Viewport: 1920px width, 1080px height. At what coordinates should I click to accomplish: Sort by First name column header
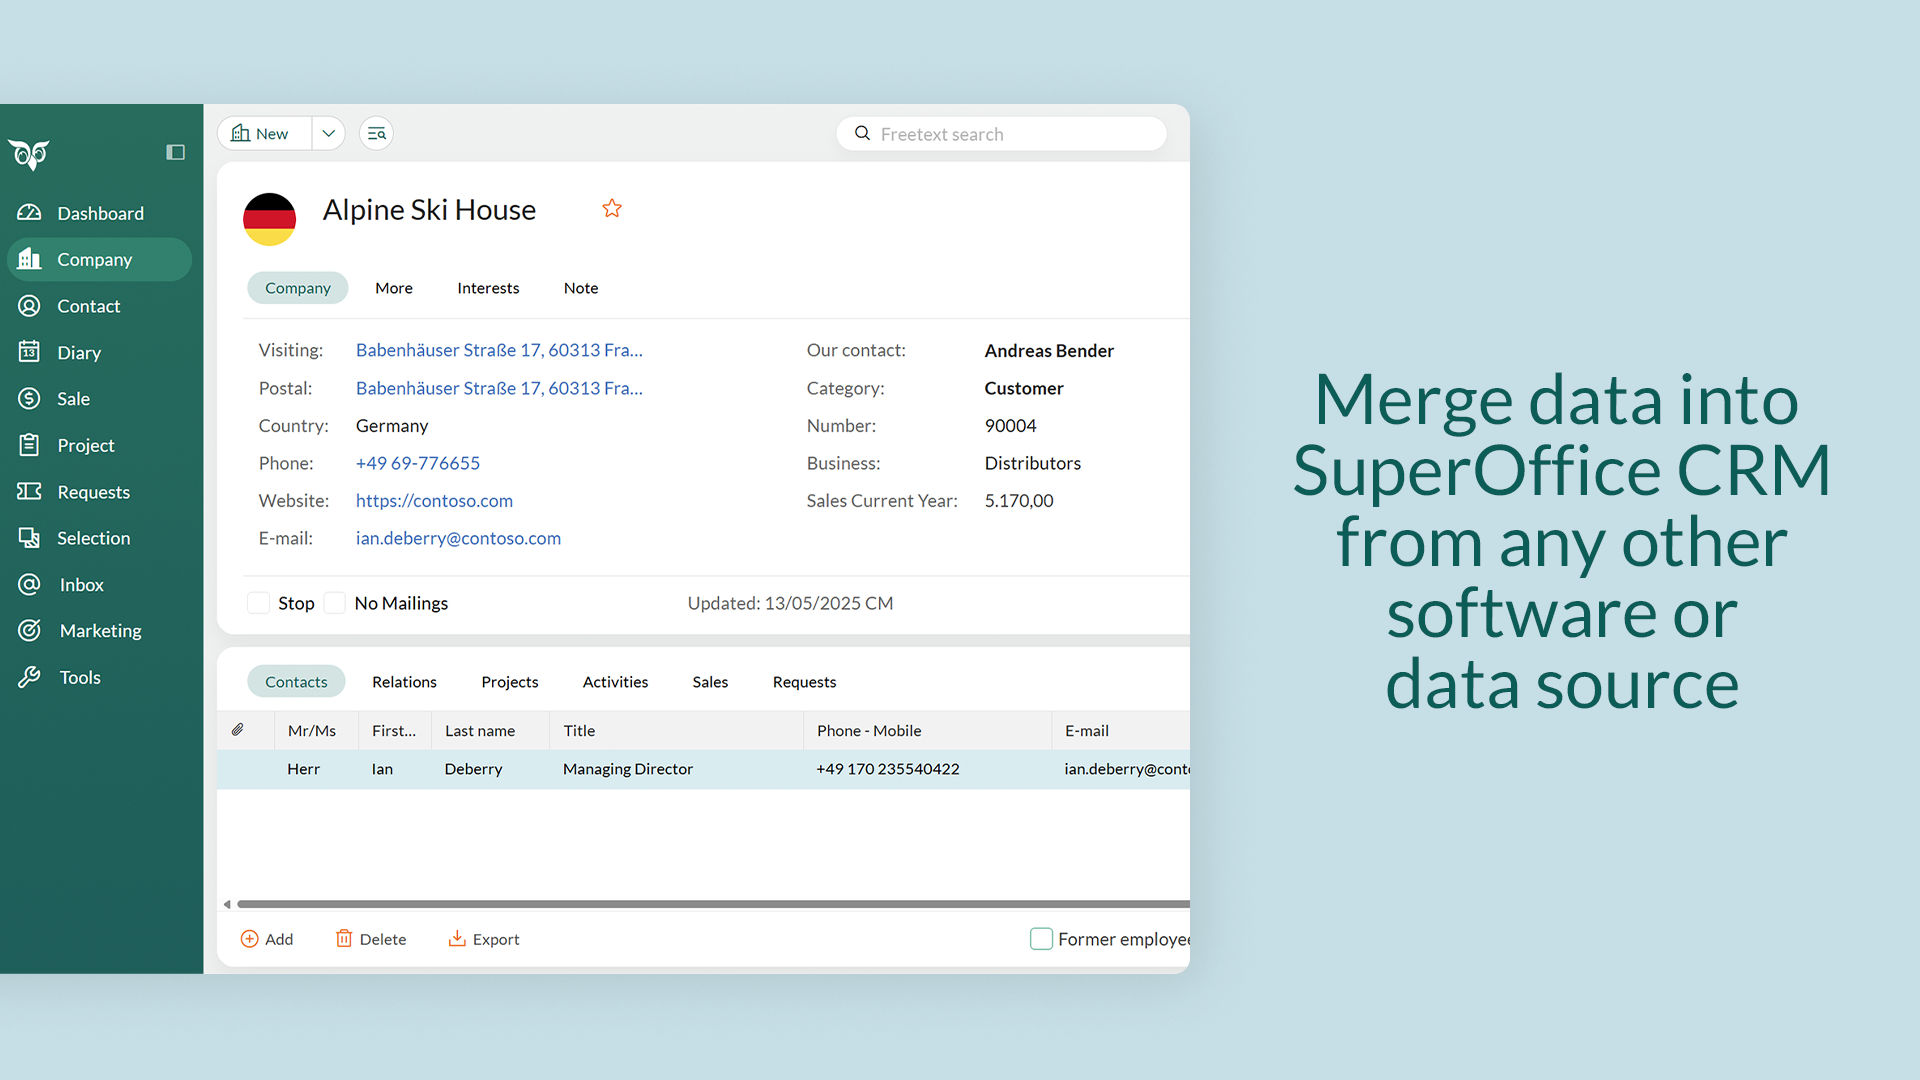click(394, 731)
